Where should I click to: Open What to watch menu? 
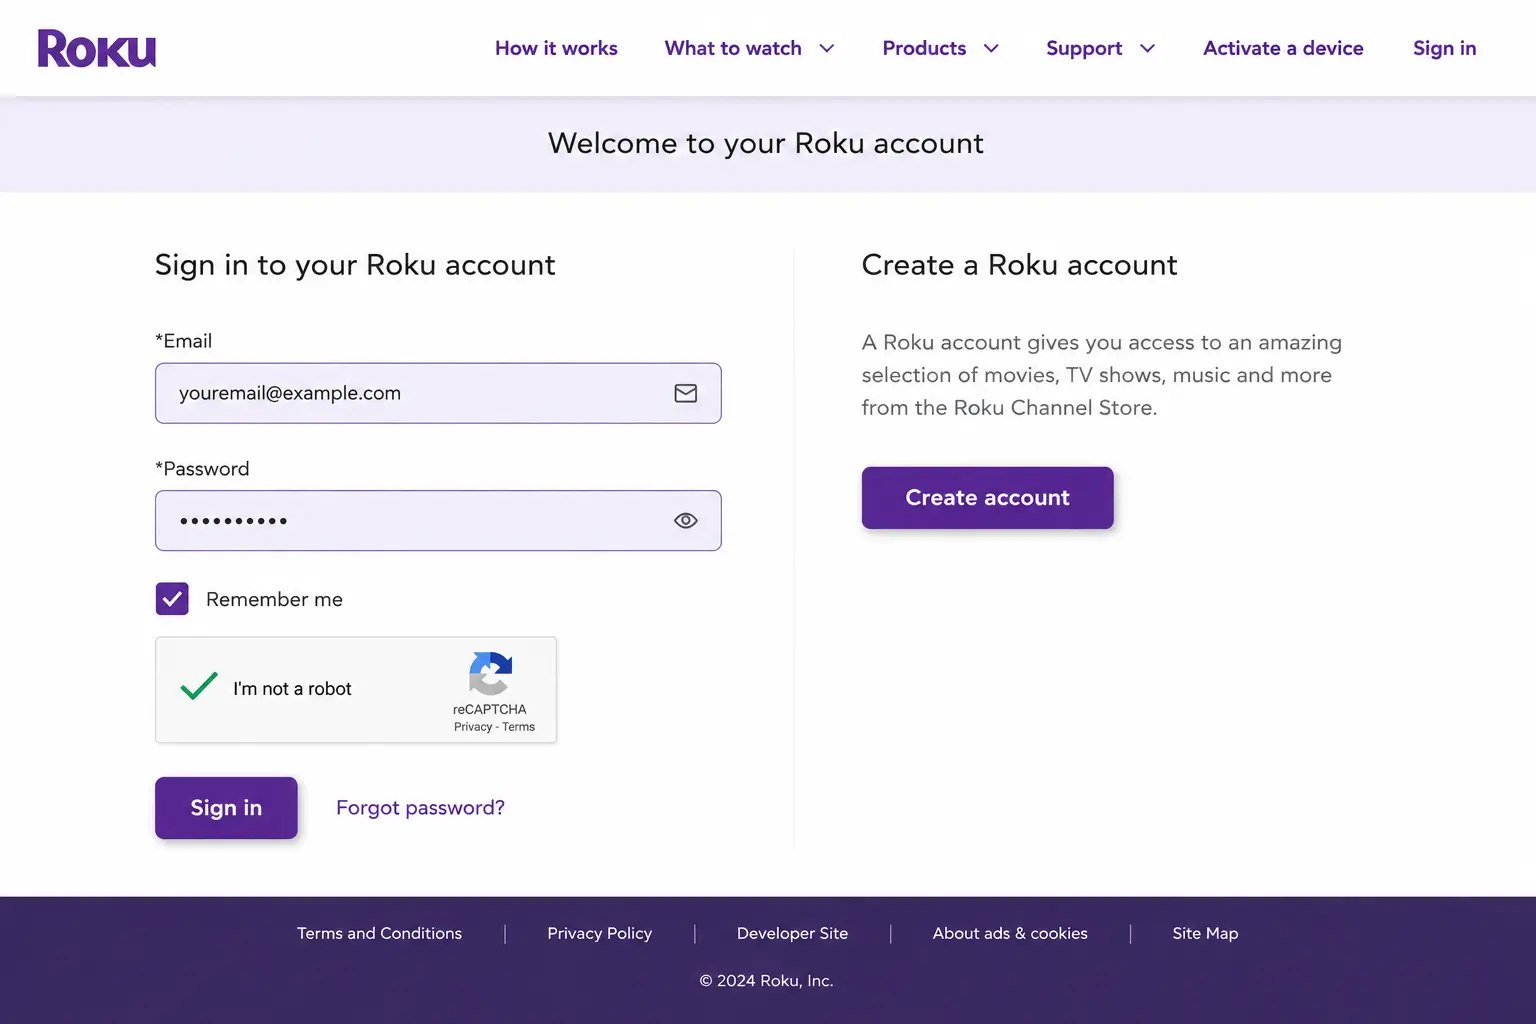tap(733, 48)
